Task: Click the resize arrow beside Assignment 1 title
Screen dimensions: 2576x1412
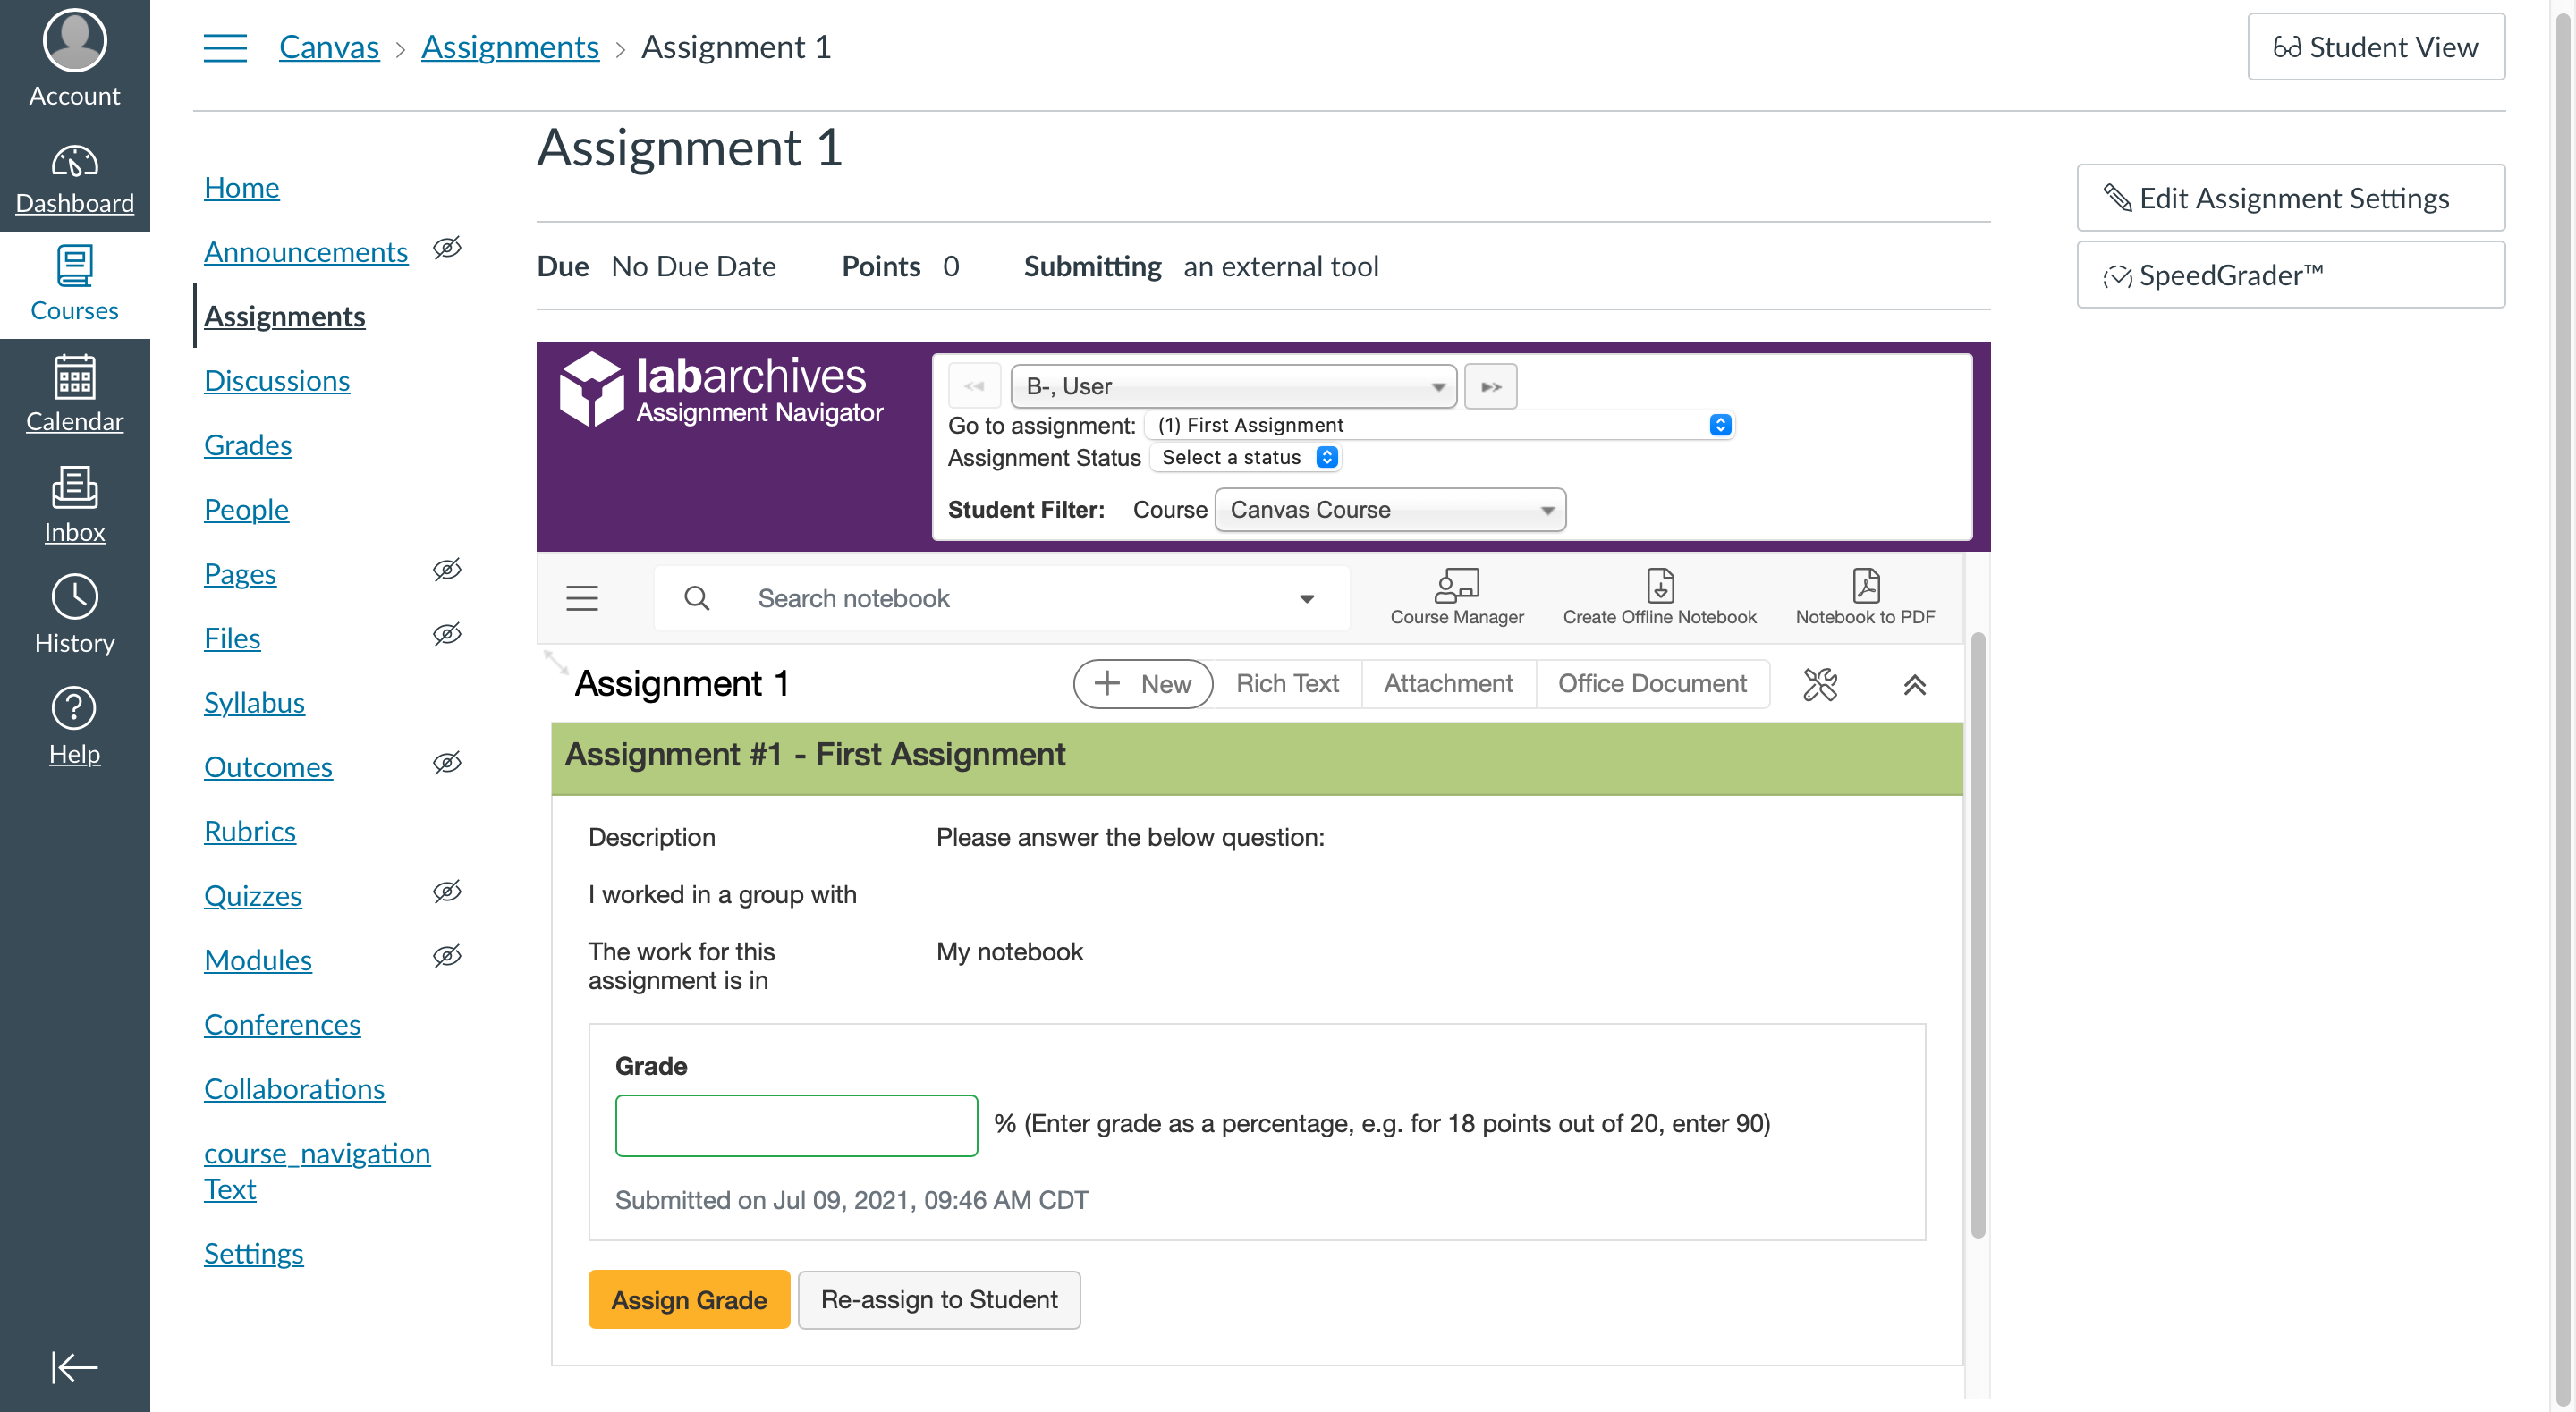Action: point(556,662)
